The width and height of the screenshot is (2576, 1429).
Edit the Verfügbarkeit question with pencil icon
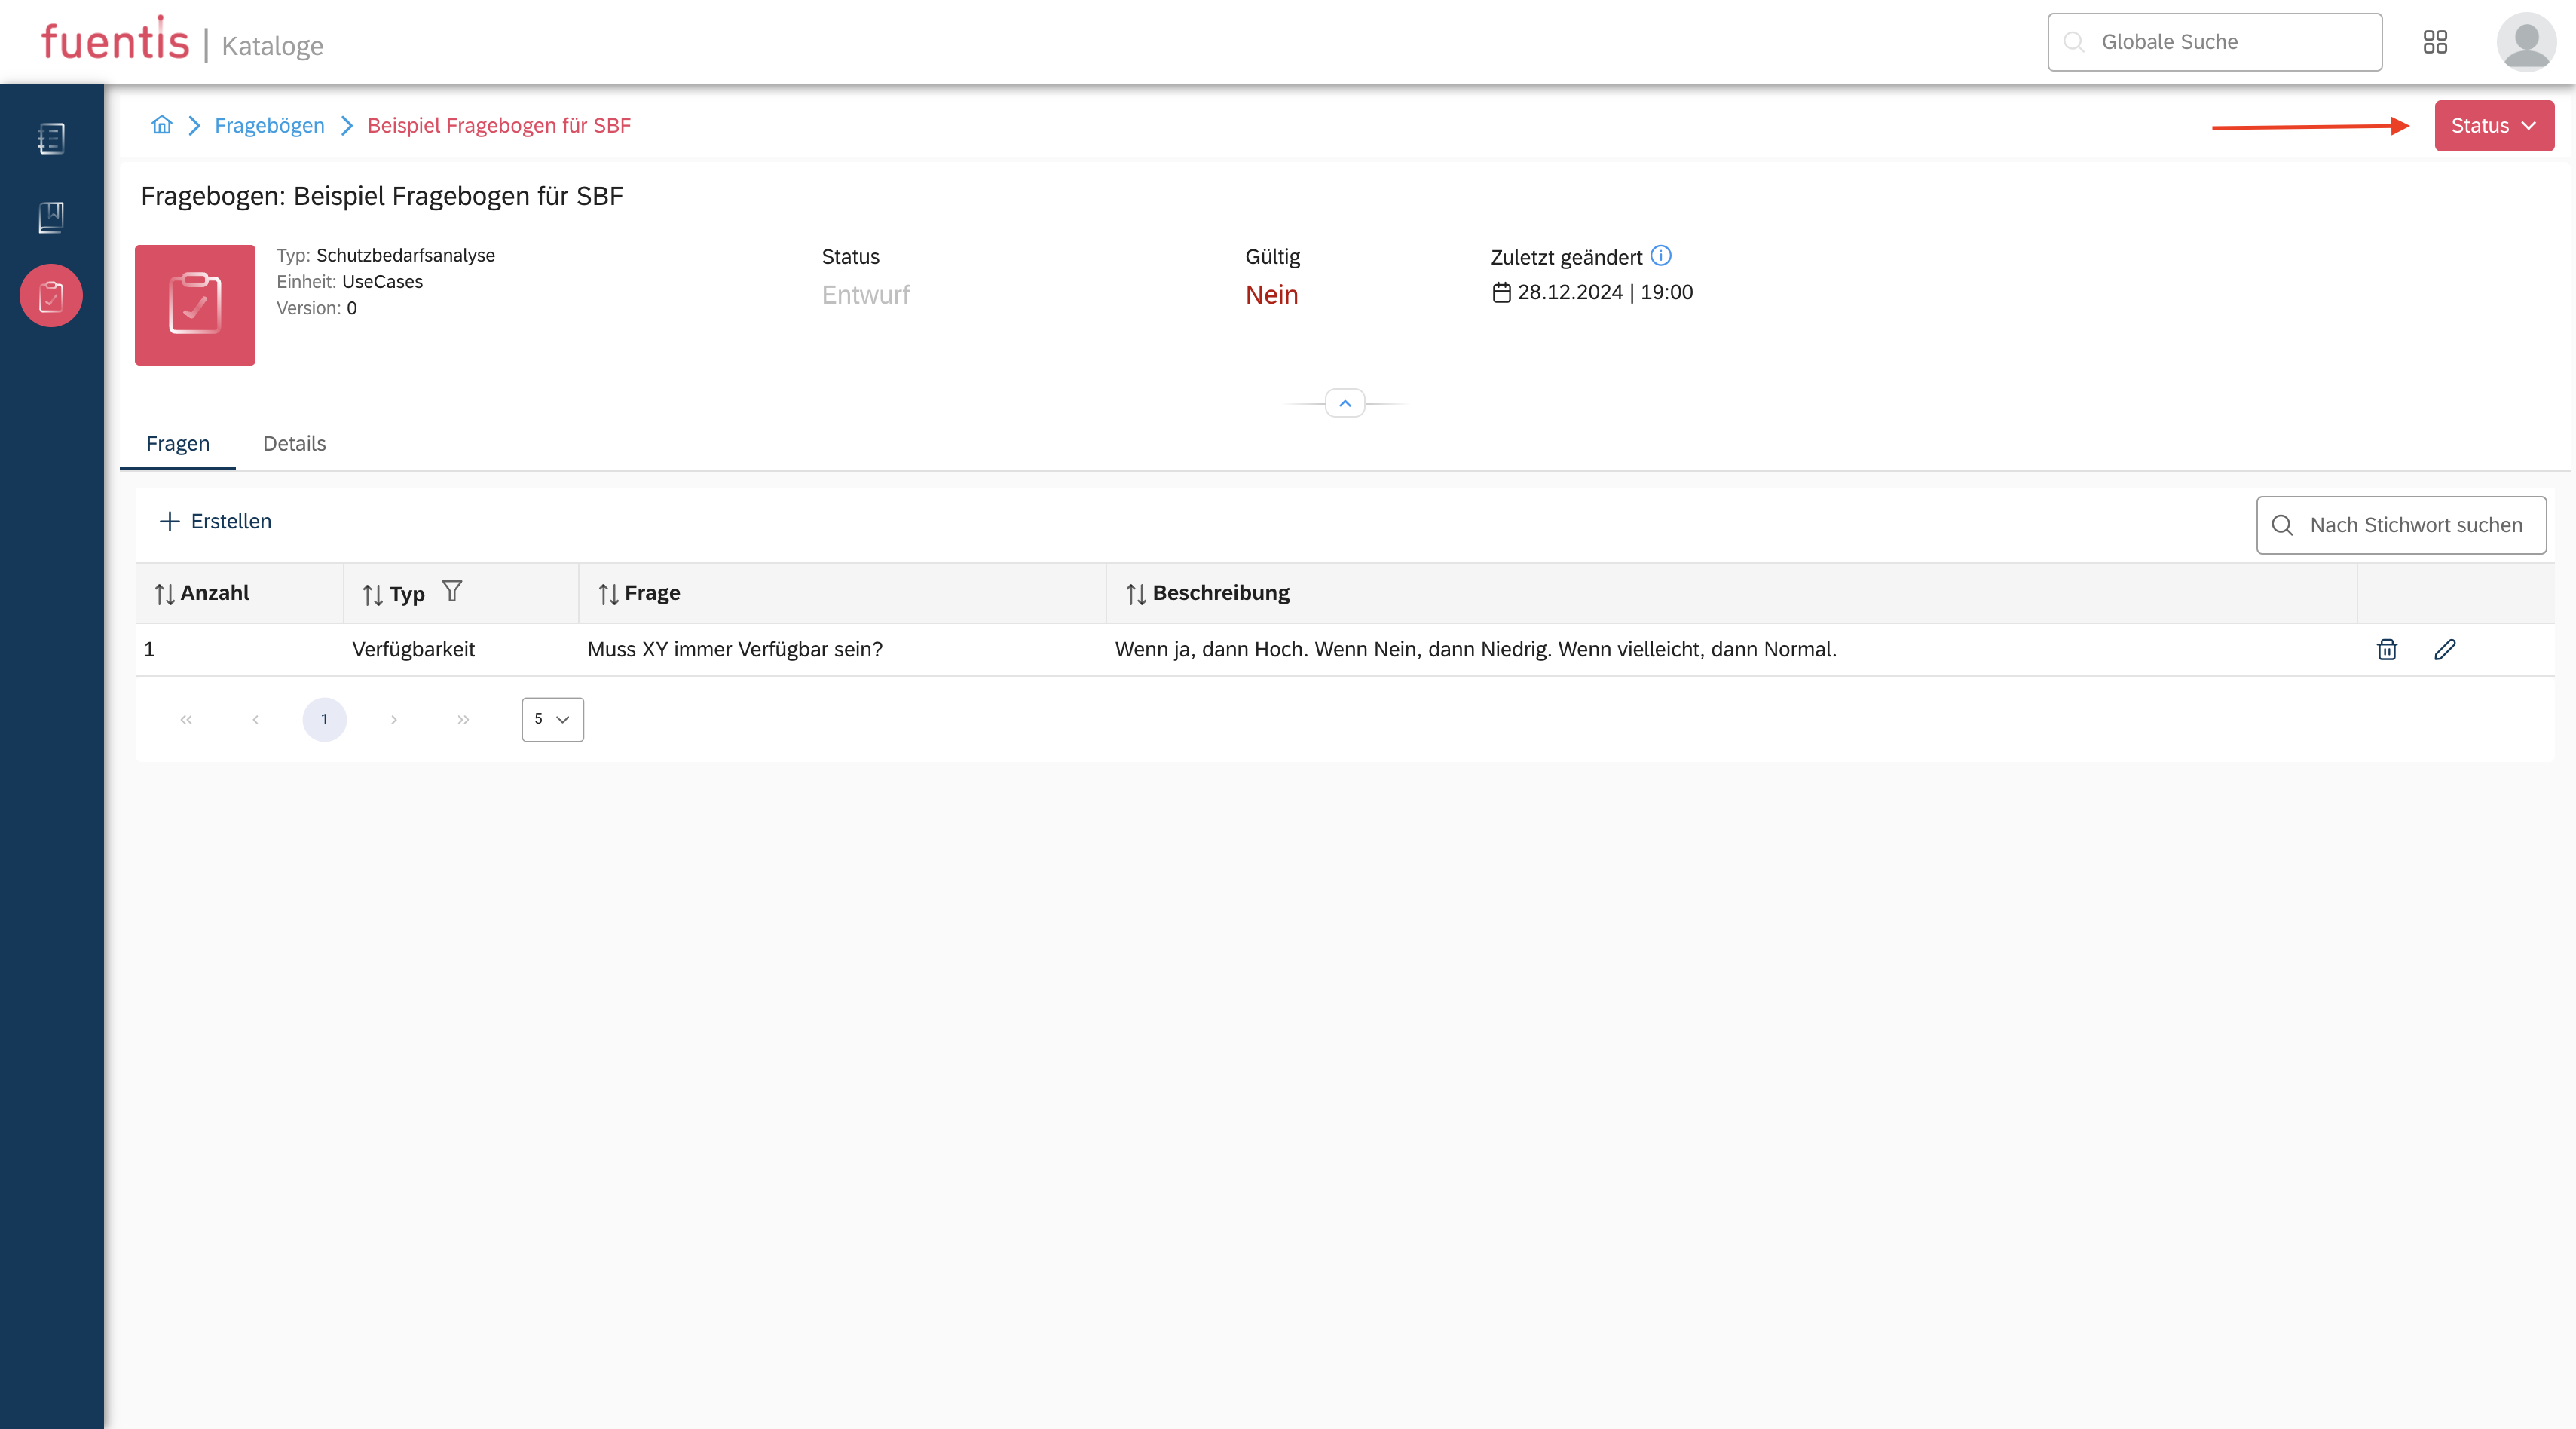[2444, 650]
